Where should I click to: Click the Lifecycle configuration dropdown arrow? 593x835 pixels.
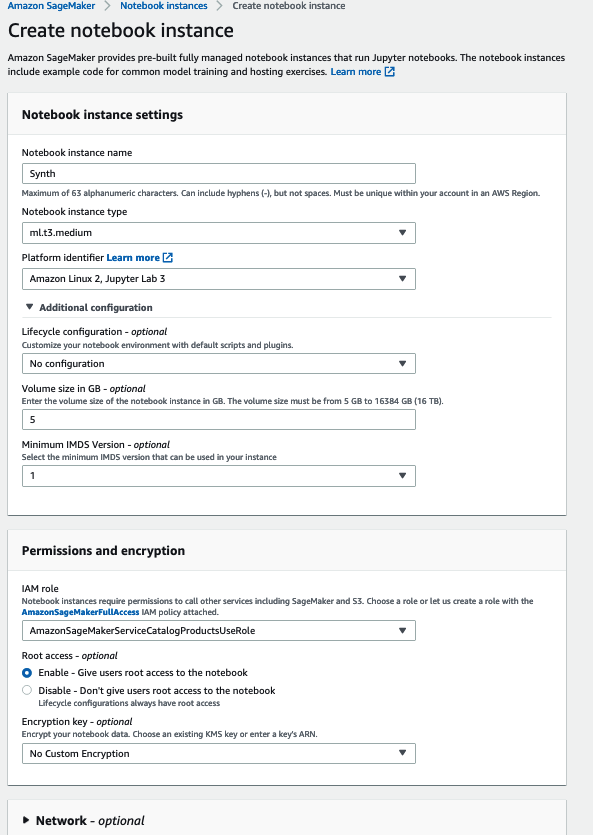pos(402,364)
